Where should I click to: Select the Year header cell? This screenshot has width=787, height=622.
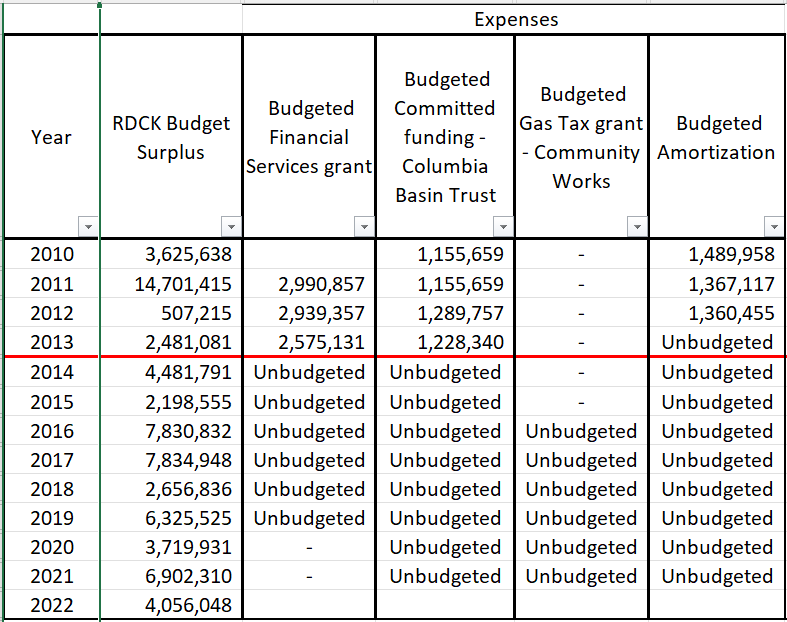(x=51, y=137)
